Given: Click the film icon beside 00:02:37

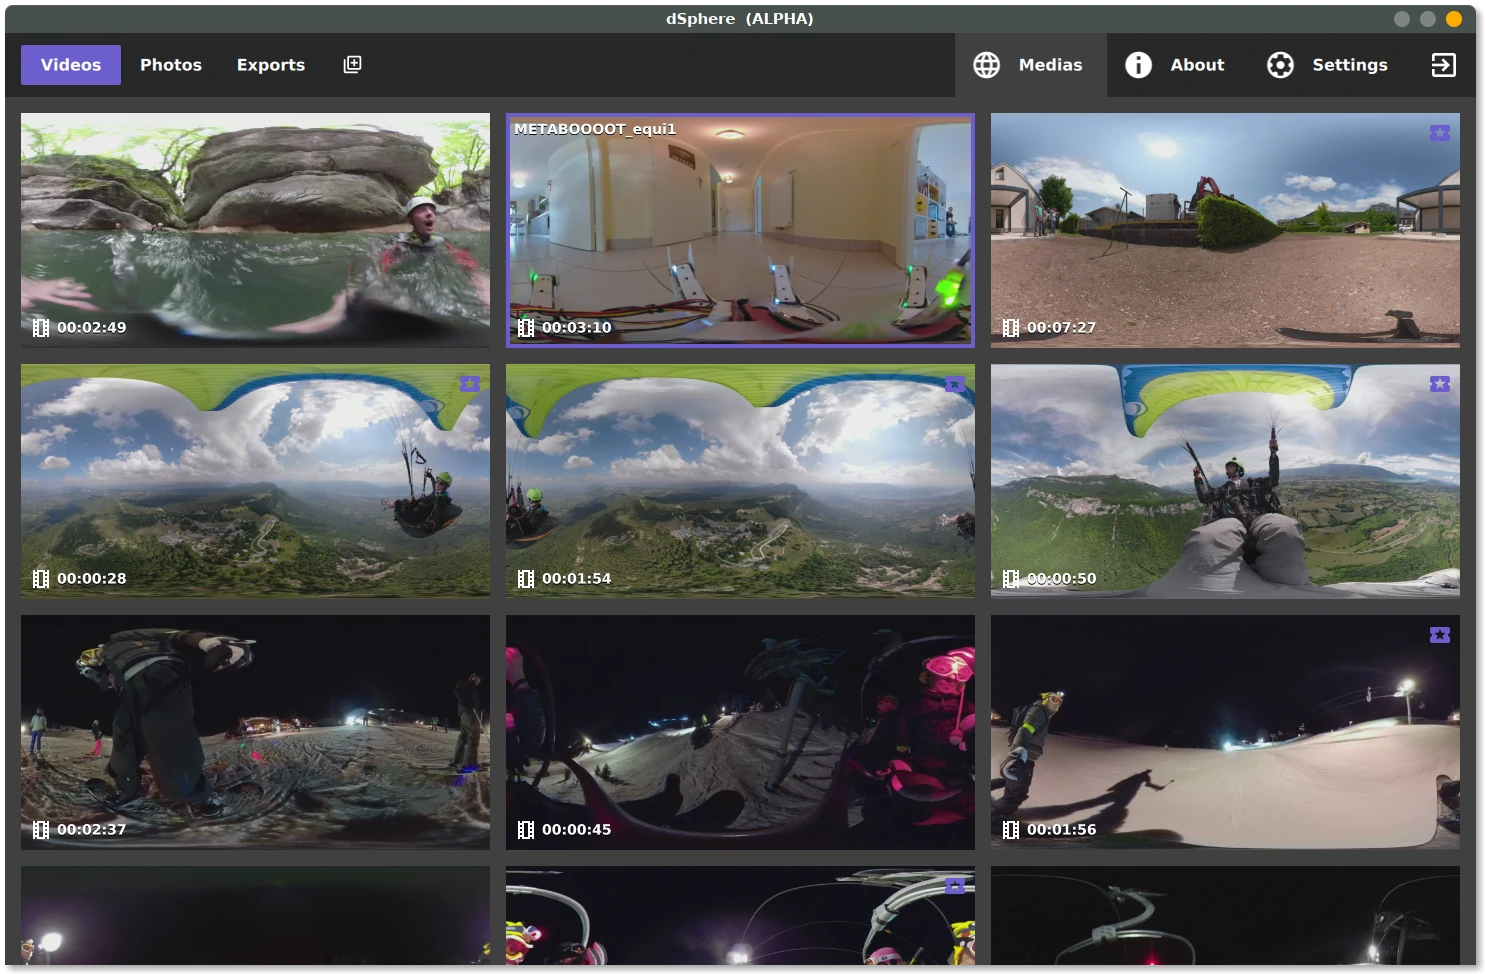Looking at the screenshot, I should pos(41,830).
